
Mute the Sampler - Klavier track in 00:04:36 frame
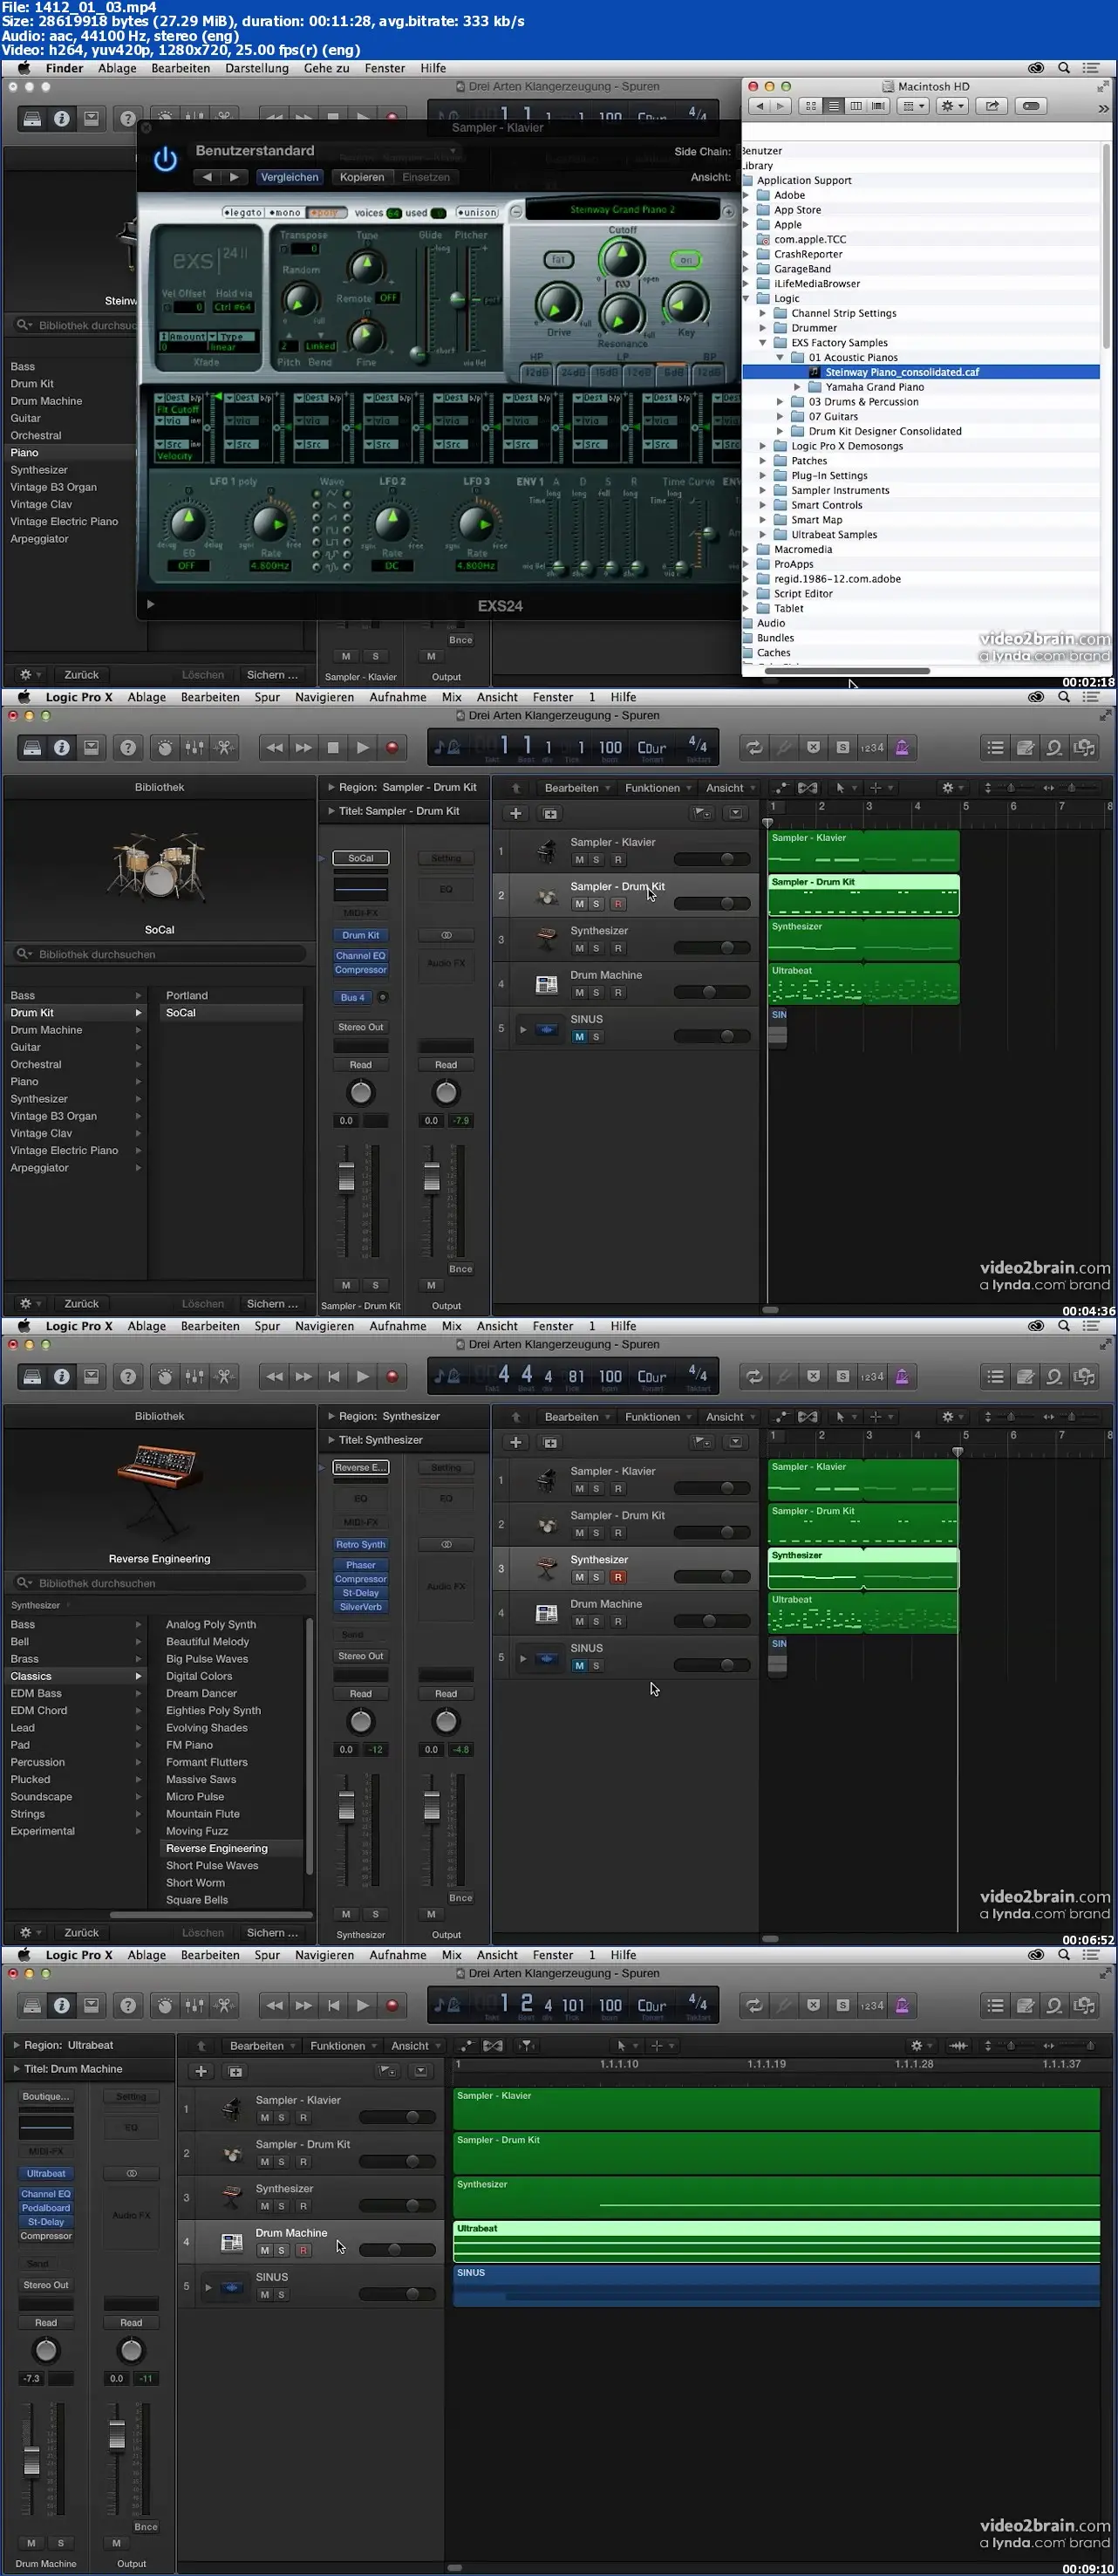point(579,860)
